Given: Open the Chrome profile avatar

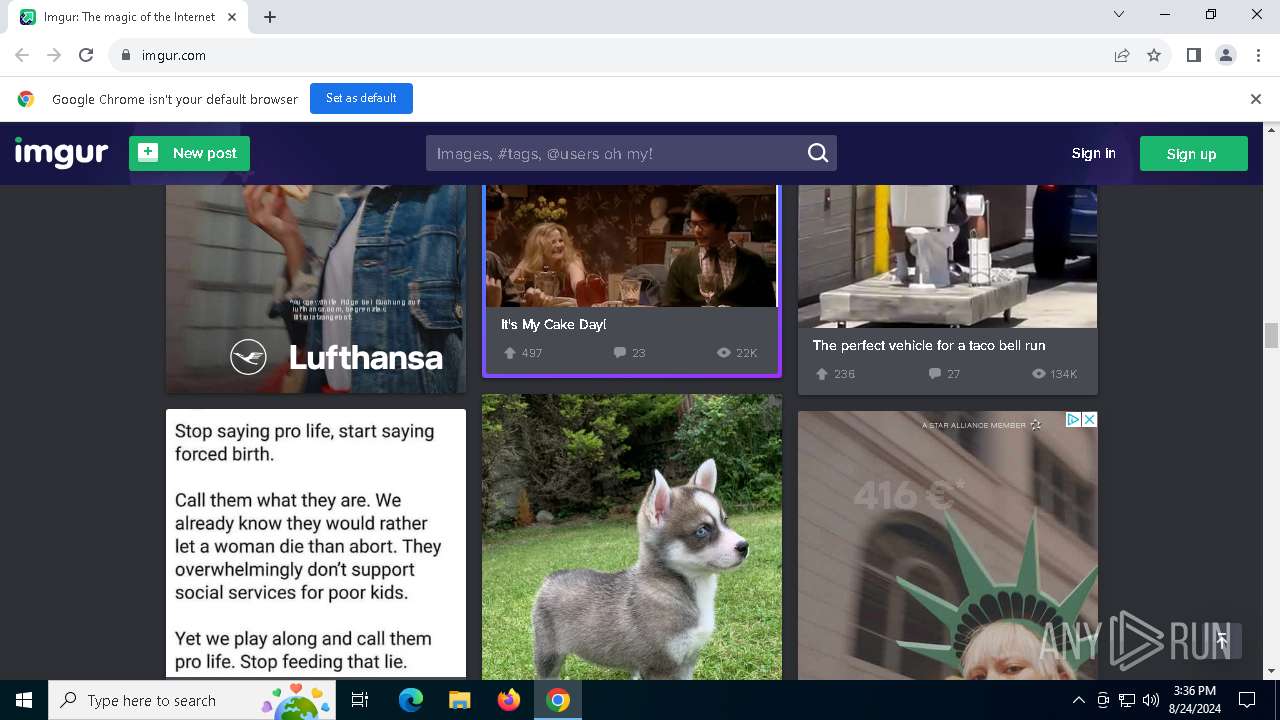Looking at the screenshot, I should pos(1225,56).
